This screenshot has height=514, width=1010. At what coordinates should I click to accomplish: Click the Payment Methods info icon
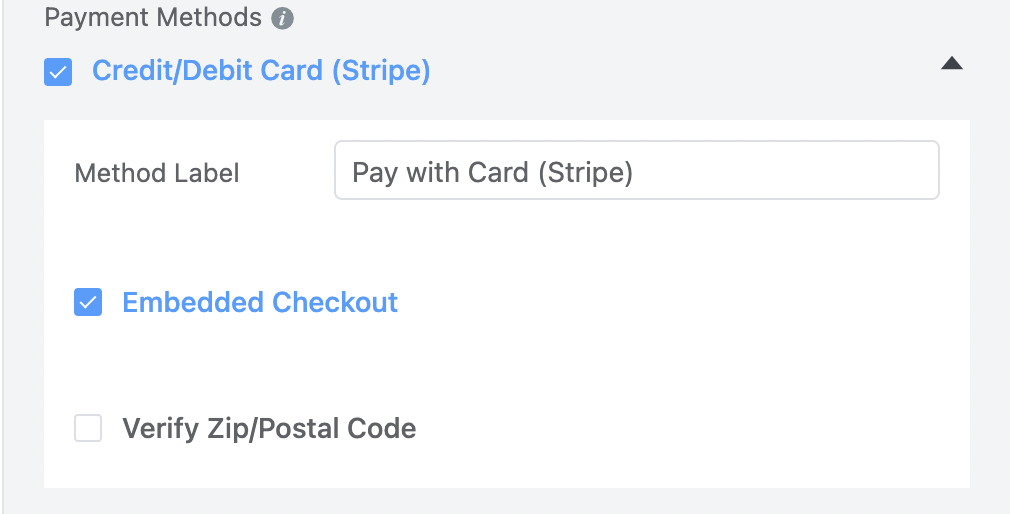282,19
